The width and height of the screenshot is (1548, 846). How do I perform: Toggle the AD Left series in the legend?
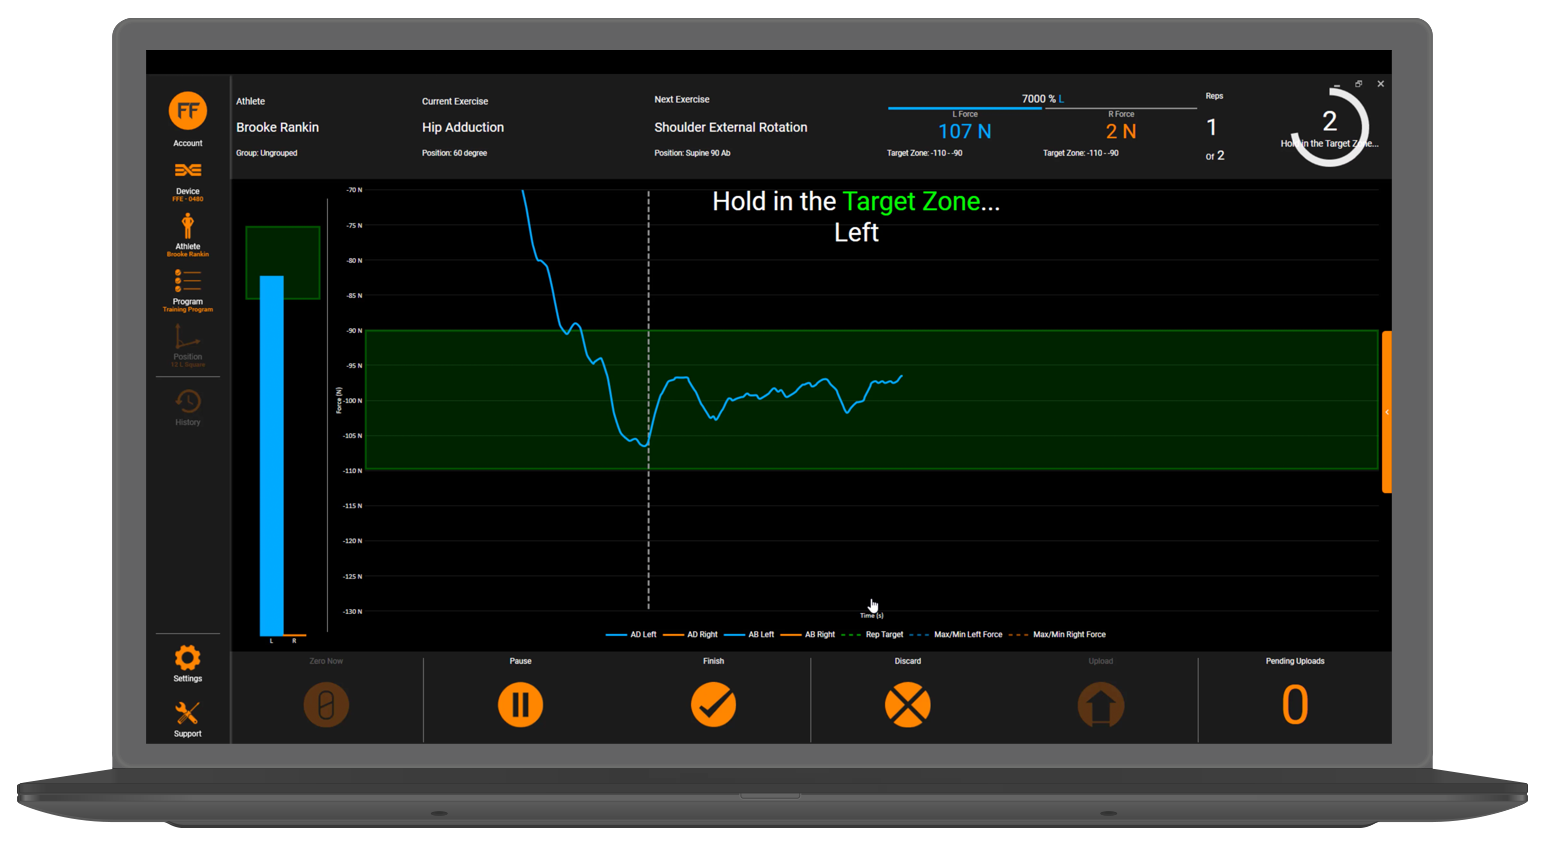631,635
